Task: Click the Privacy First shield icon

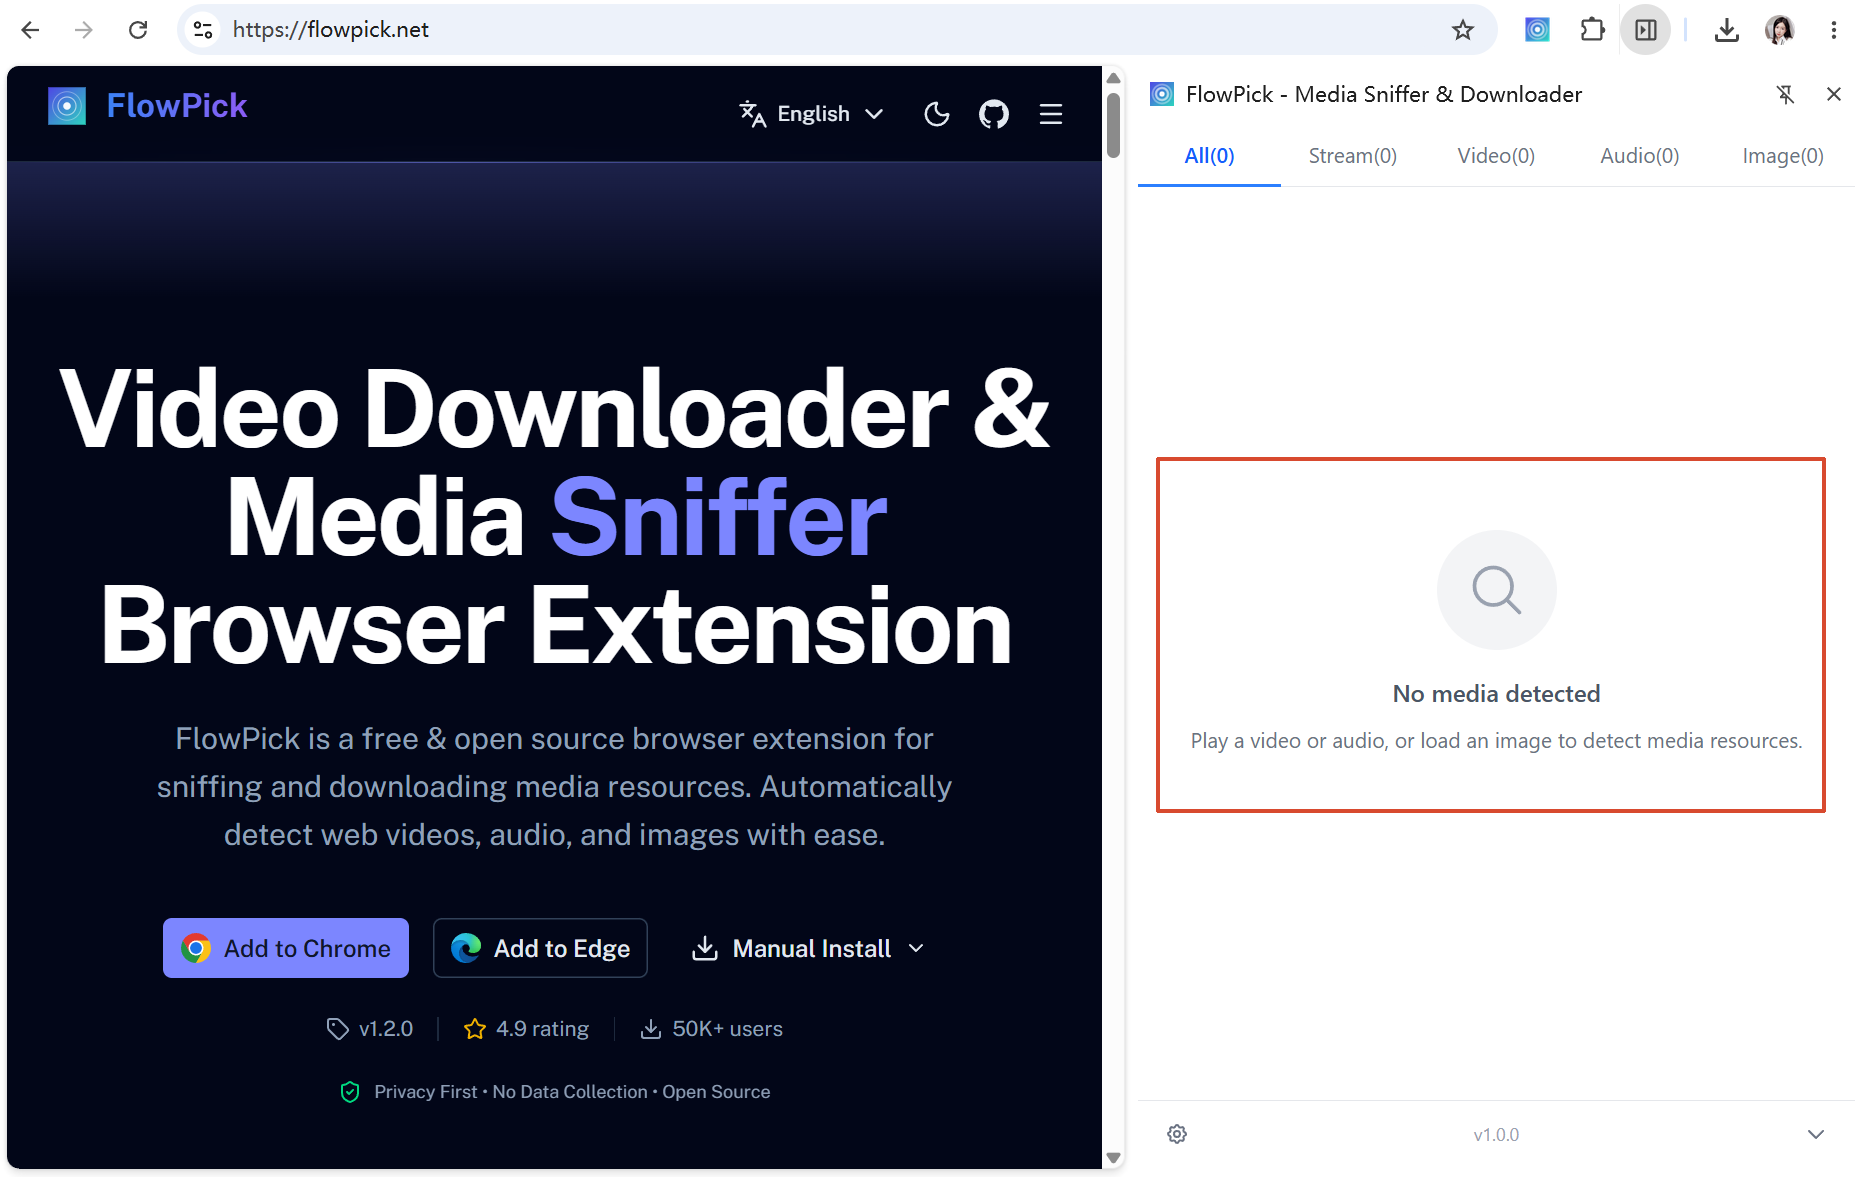Action: tap(350, 1092)
